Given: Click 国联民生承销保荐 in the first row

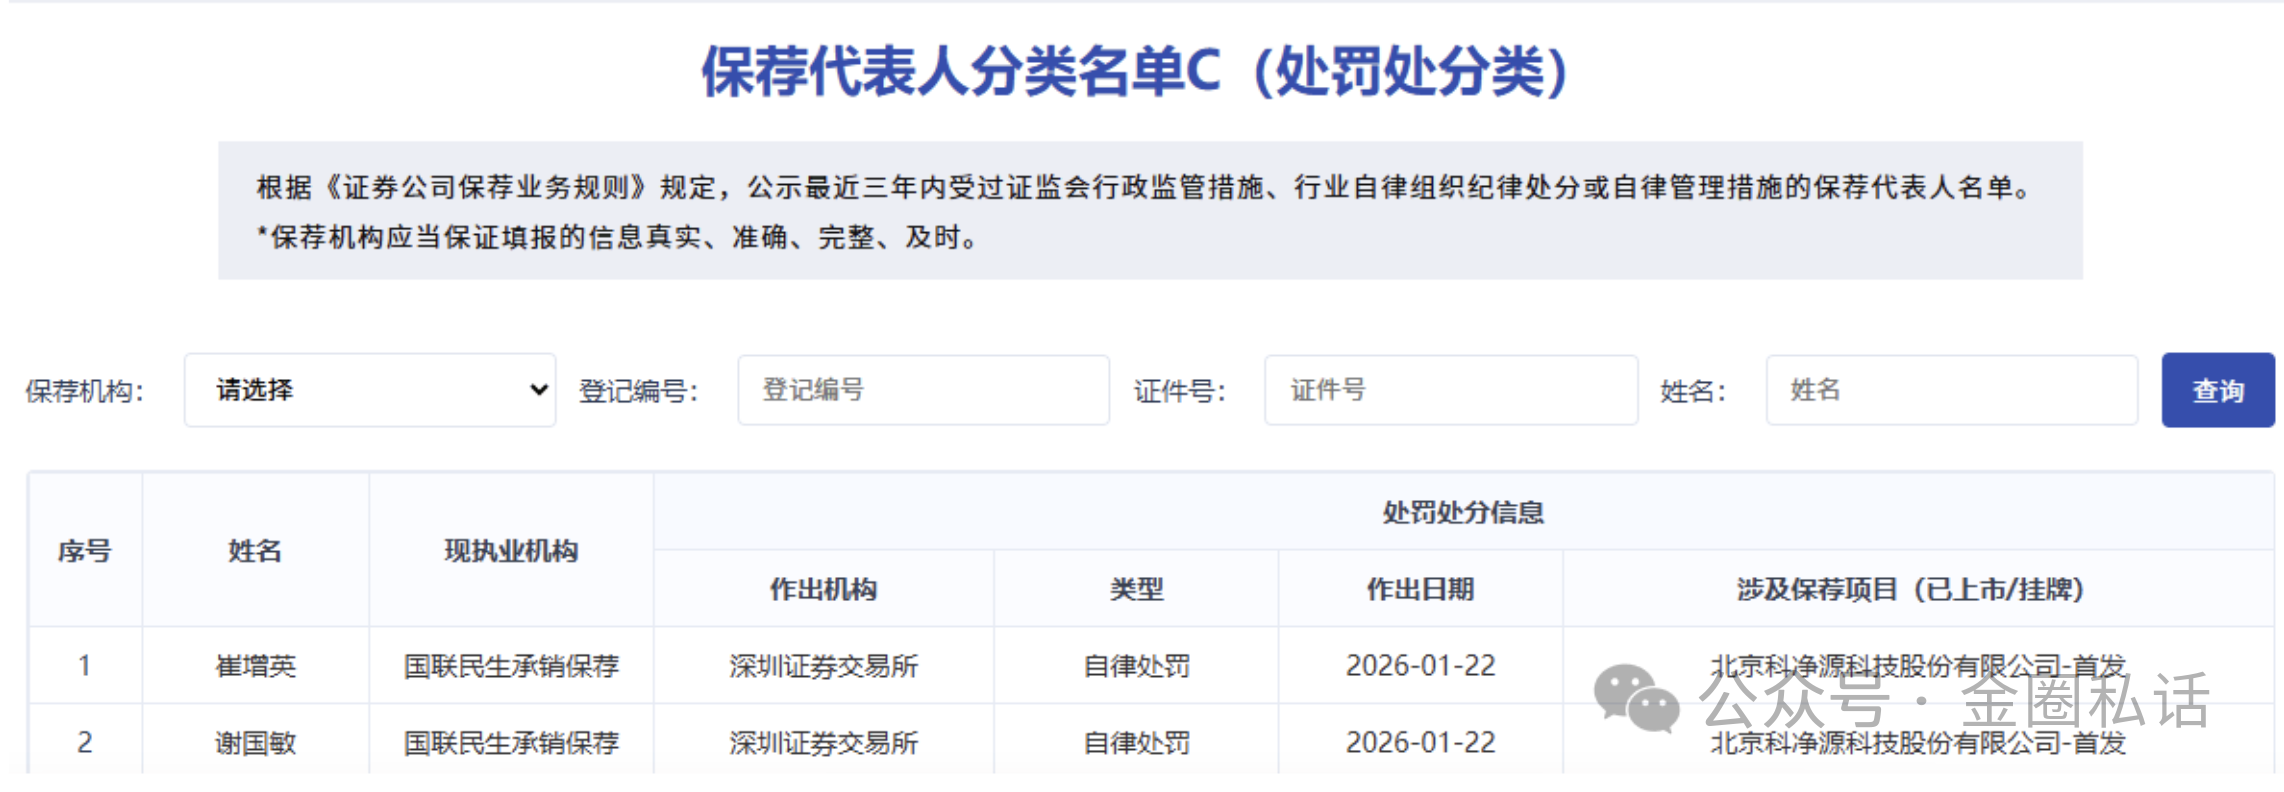Looking at the screenshot, I should 511,666.
